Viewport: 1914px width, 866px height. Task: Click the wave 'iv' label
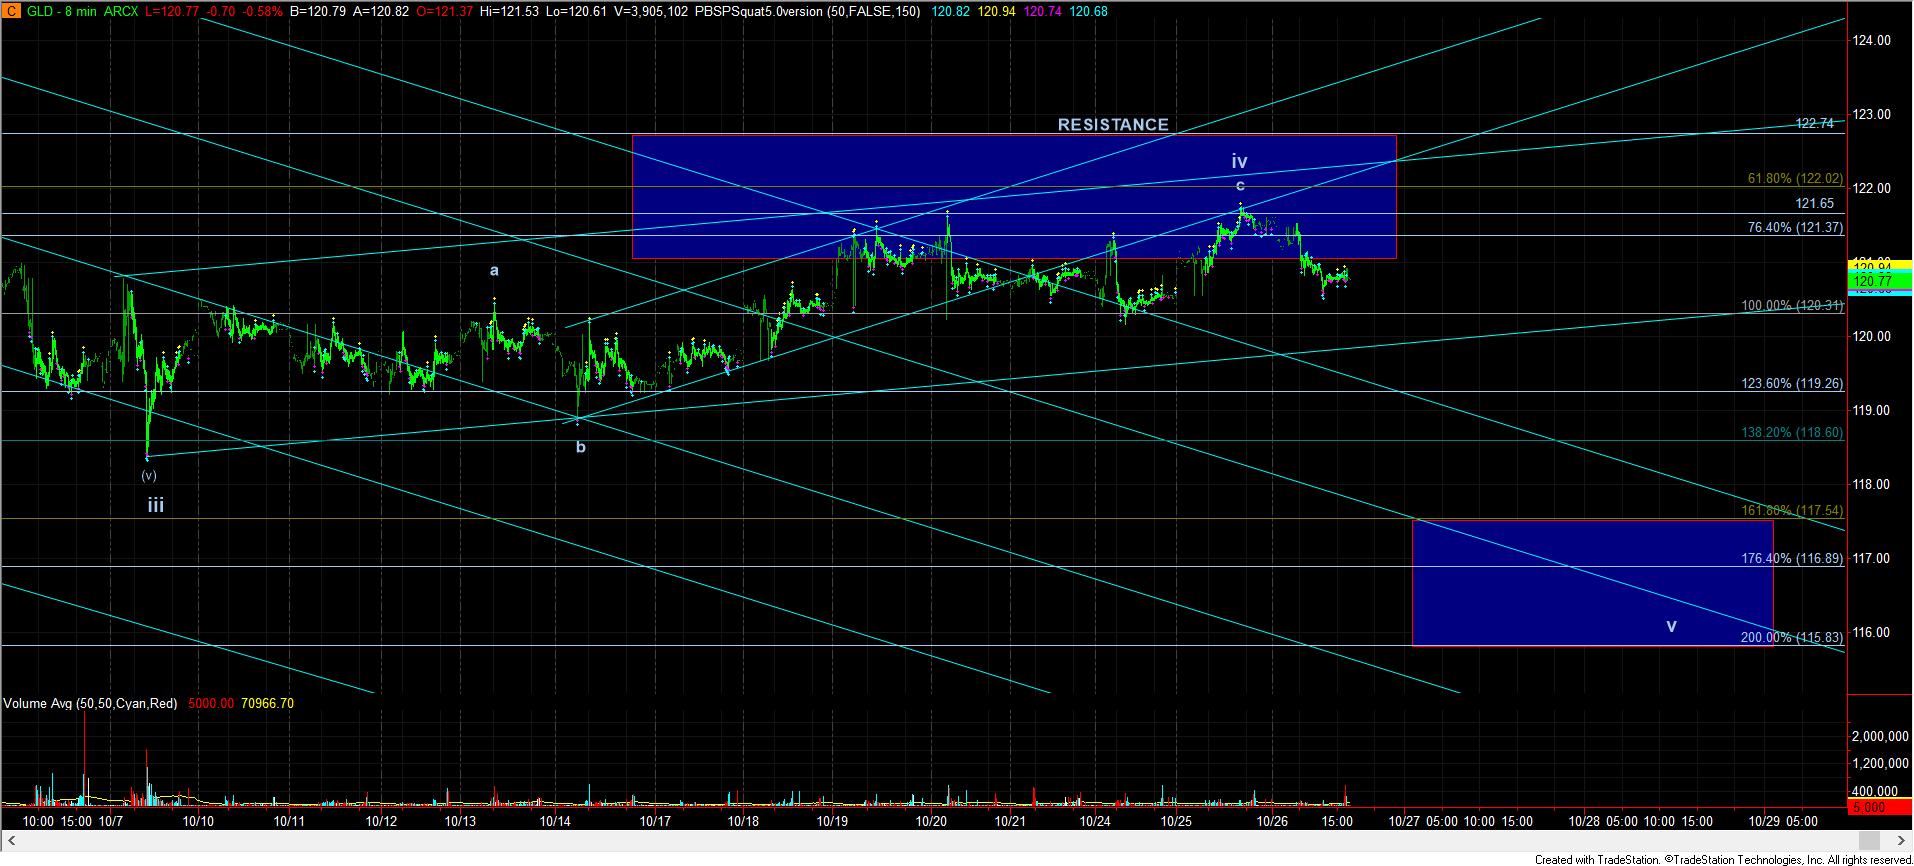point(1239,161)
